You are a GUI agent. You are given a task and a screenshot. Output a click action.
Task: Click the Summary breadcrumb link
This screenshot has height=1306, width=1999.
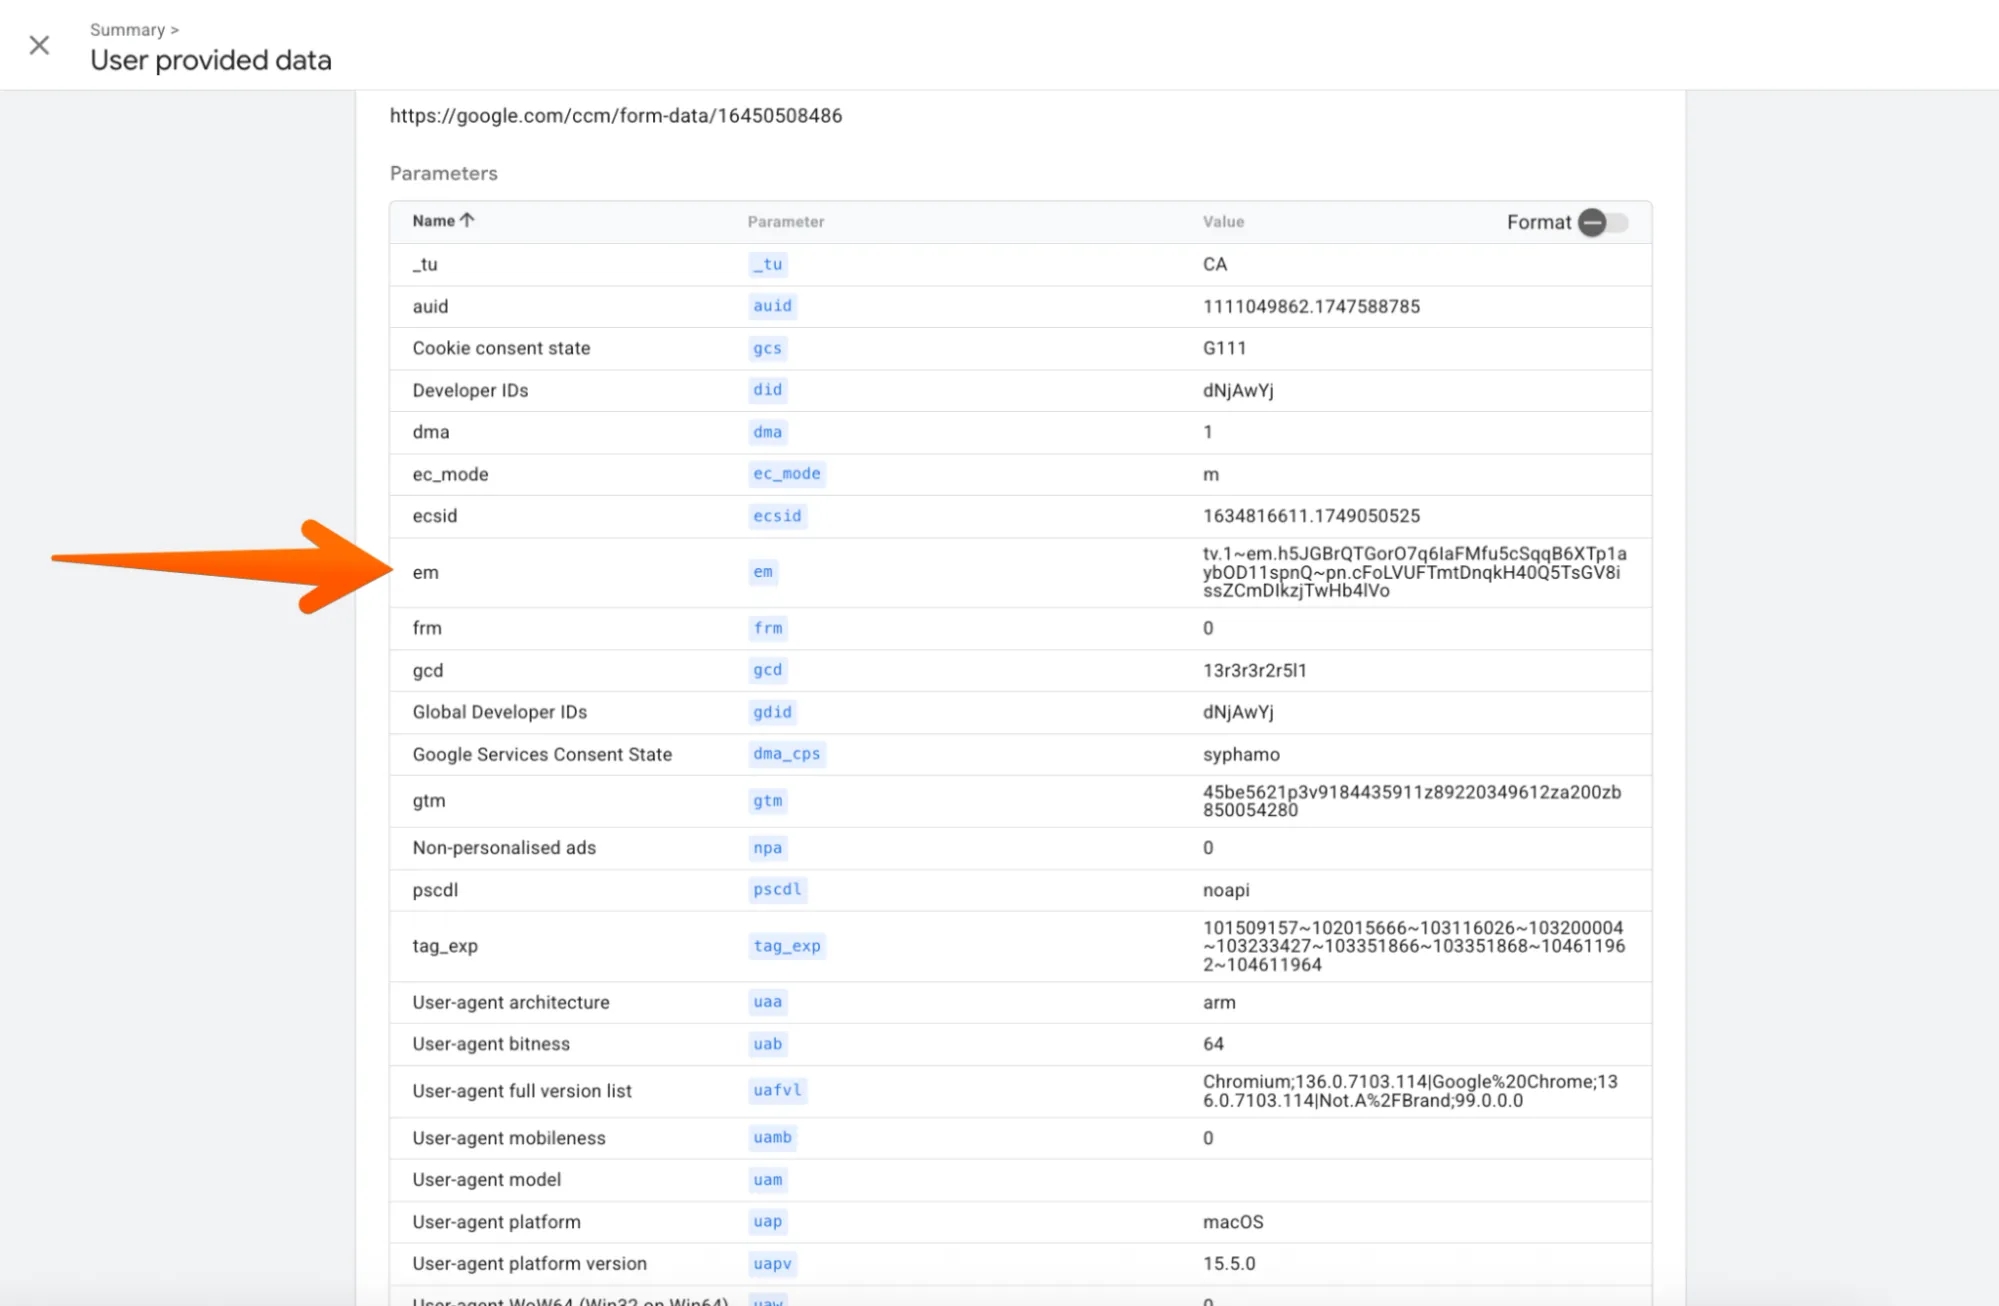(x=127, y=30)
